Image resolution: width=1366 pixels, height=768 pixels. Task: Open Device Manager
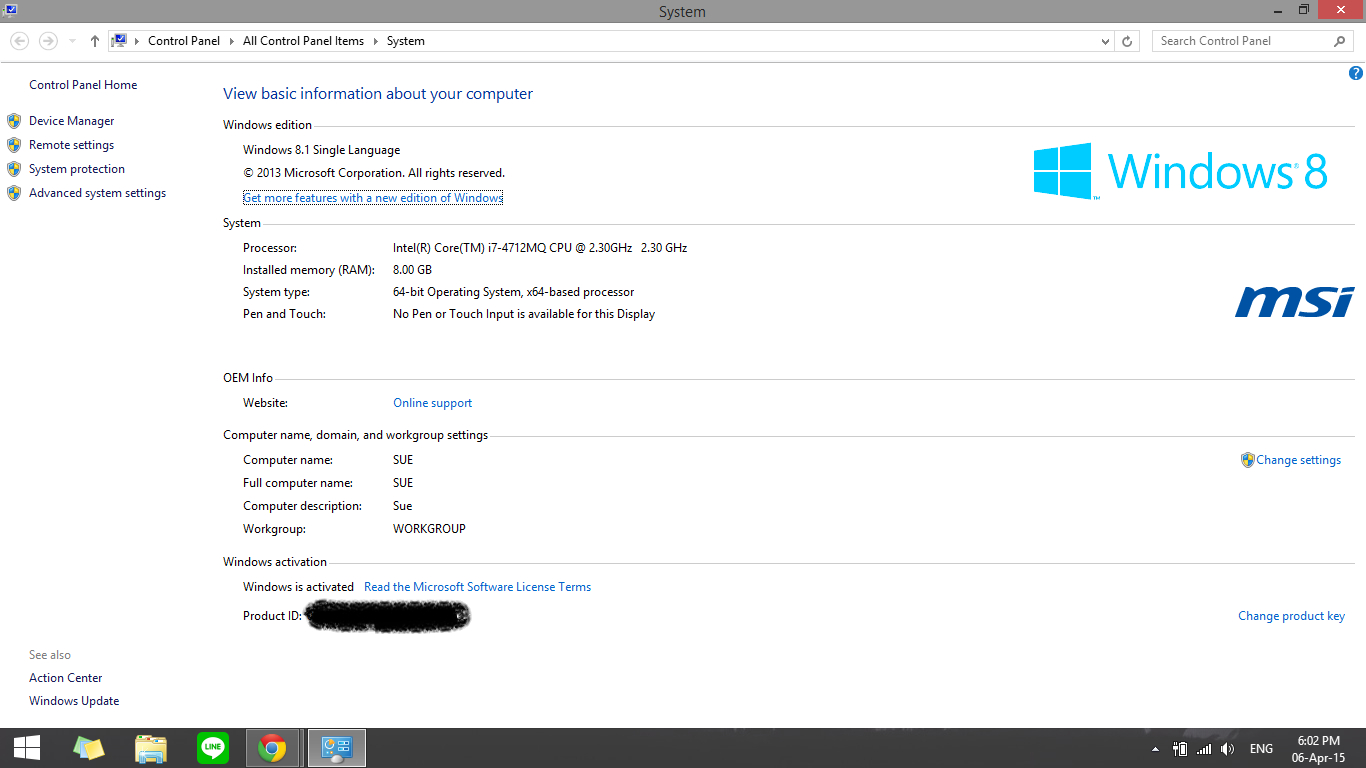[71, 121]
